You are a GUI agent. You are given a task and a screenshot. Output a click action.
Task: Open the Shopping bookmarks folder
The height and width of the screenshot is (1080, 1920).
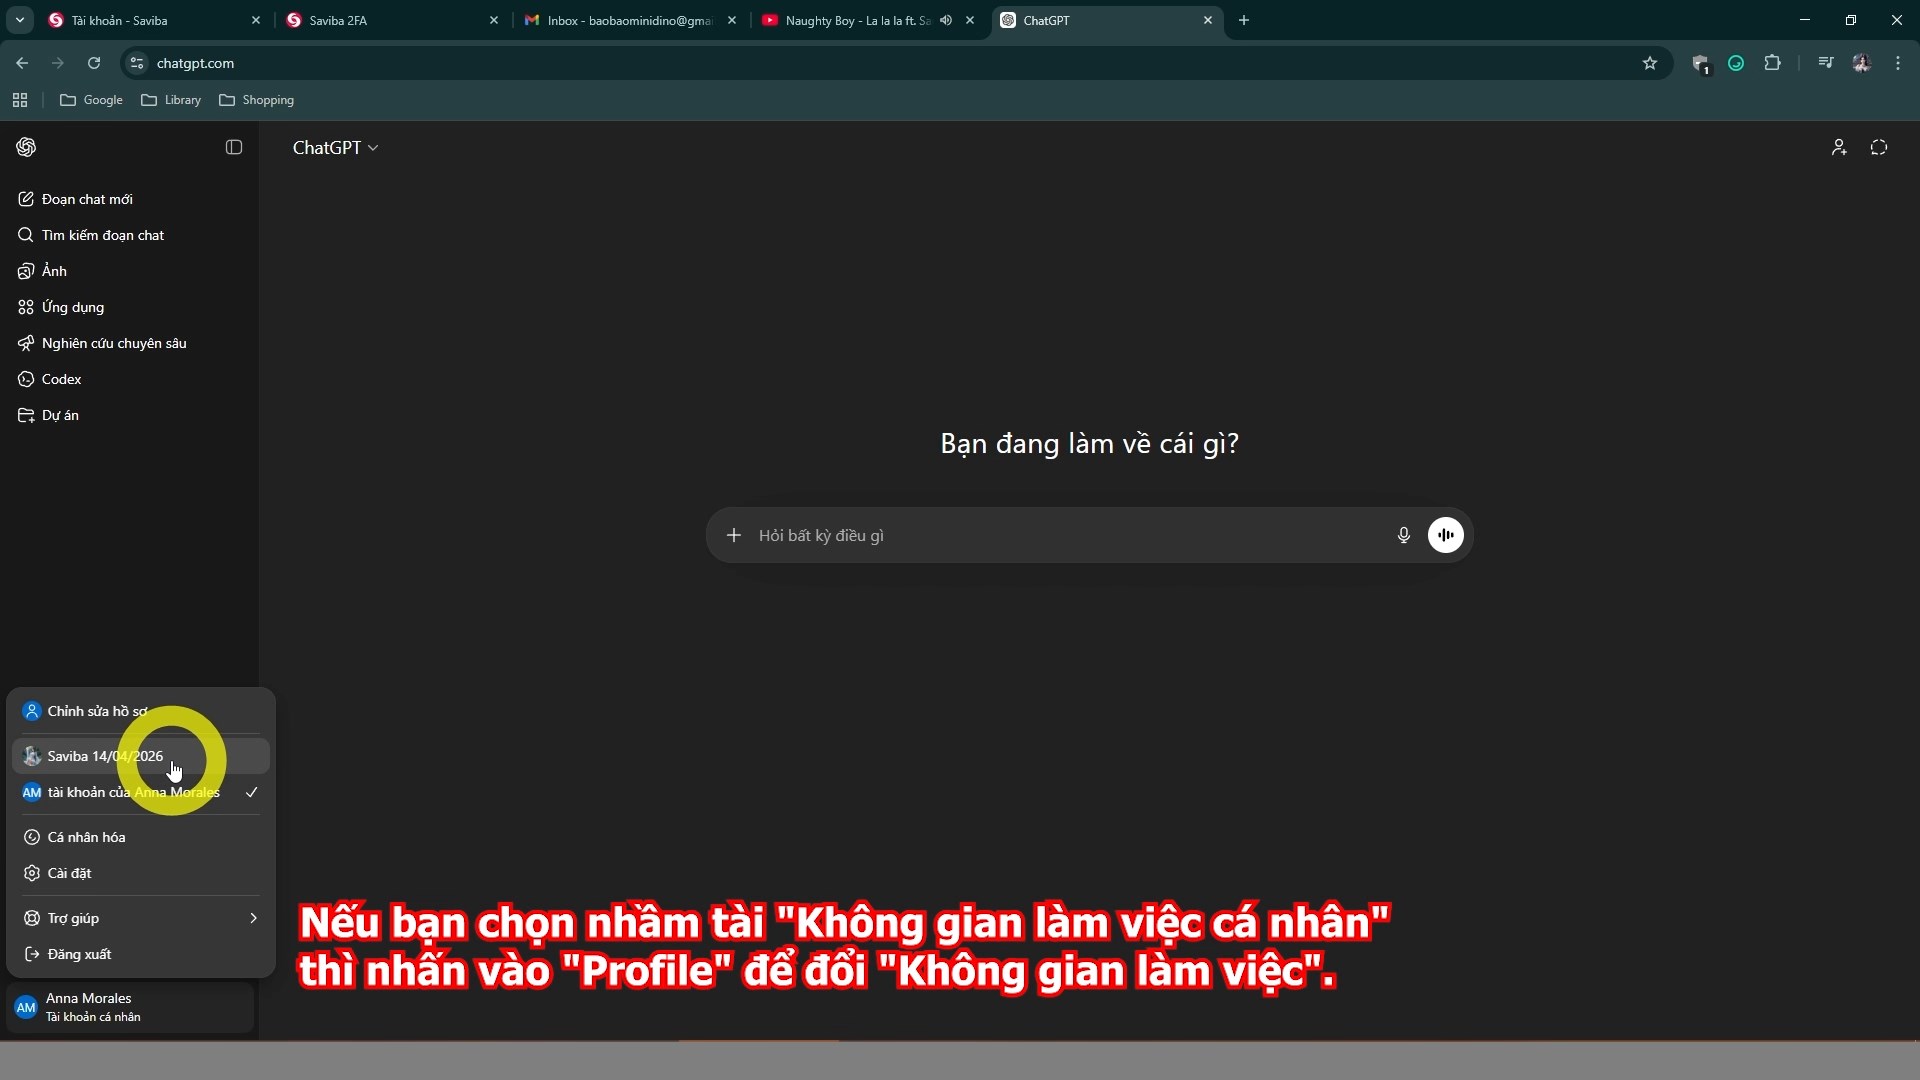(256, 100)
